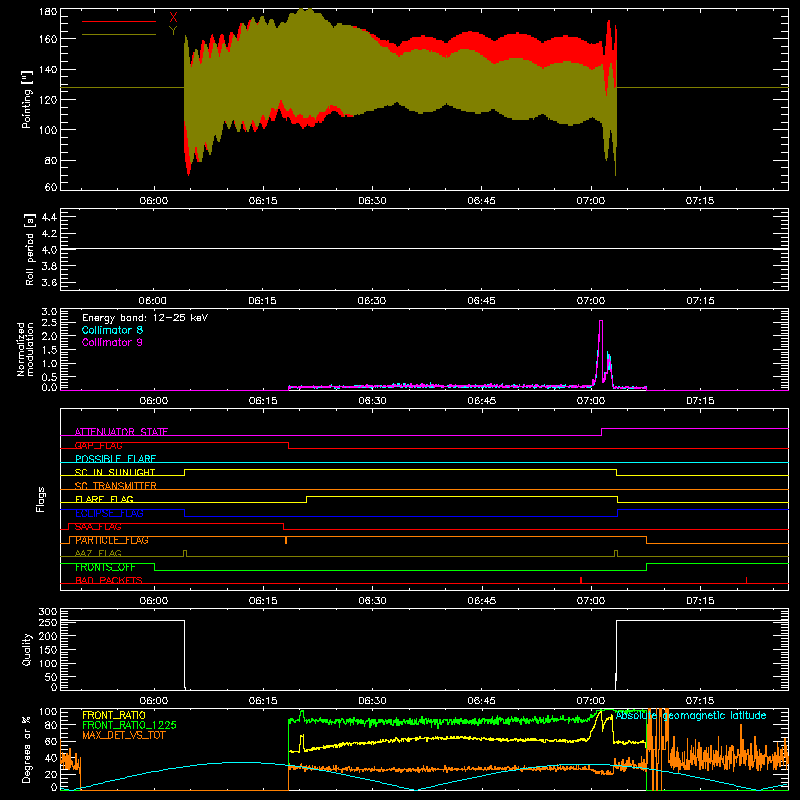Image resolution: width=800 pixels, height=800 pixels.
Task: Select the SC_IN_SUNLIGHT flag label
Action: pyautogui.click(x=115, y=472)
